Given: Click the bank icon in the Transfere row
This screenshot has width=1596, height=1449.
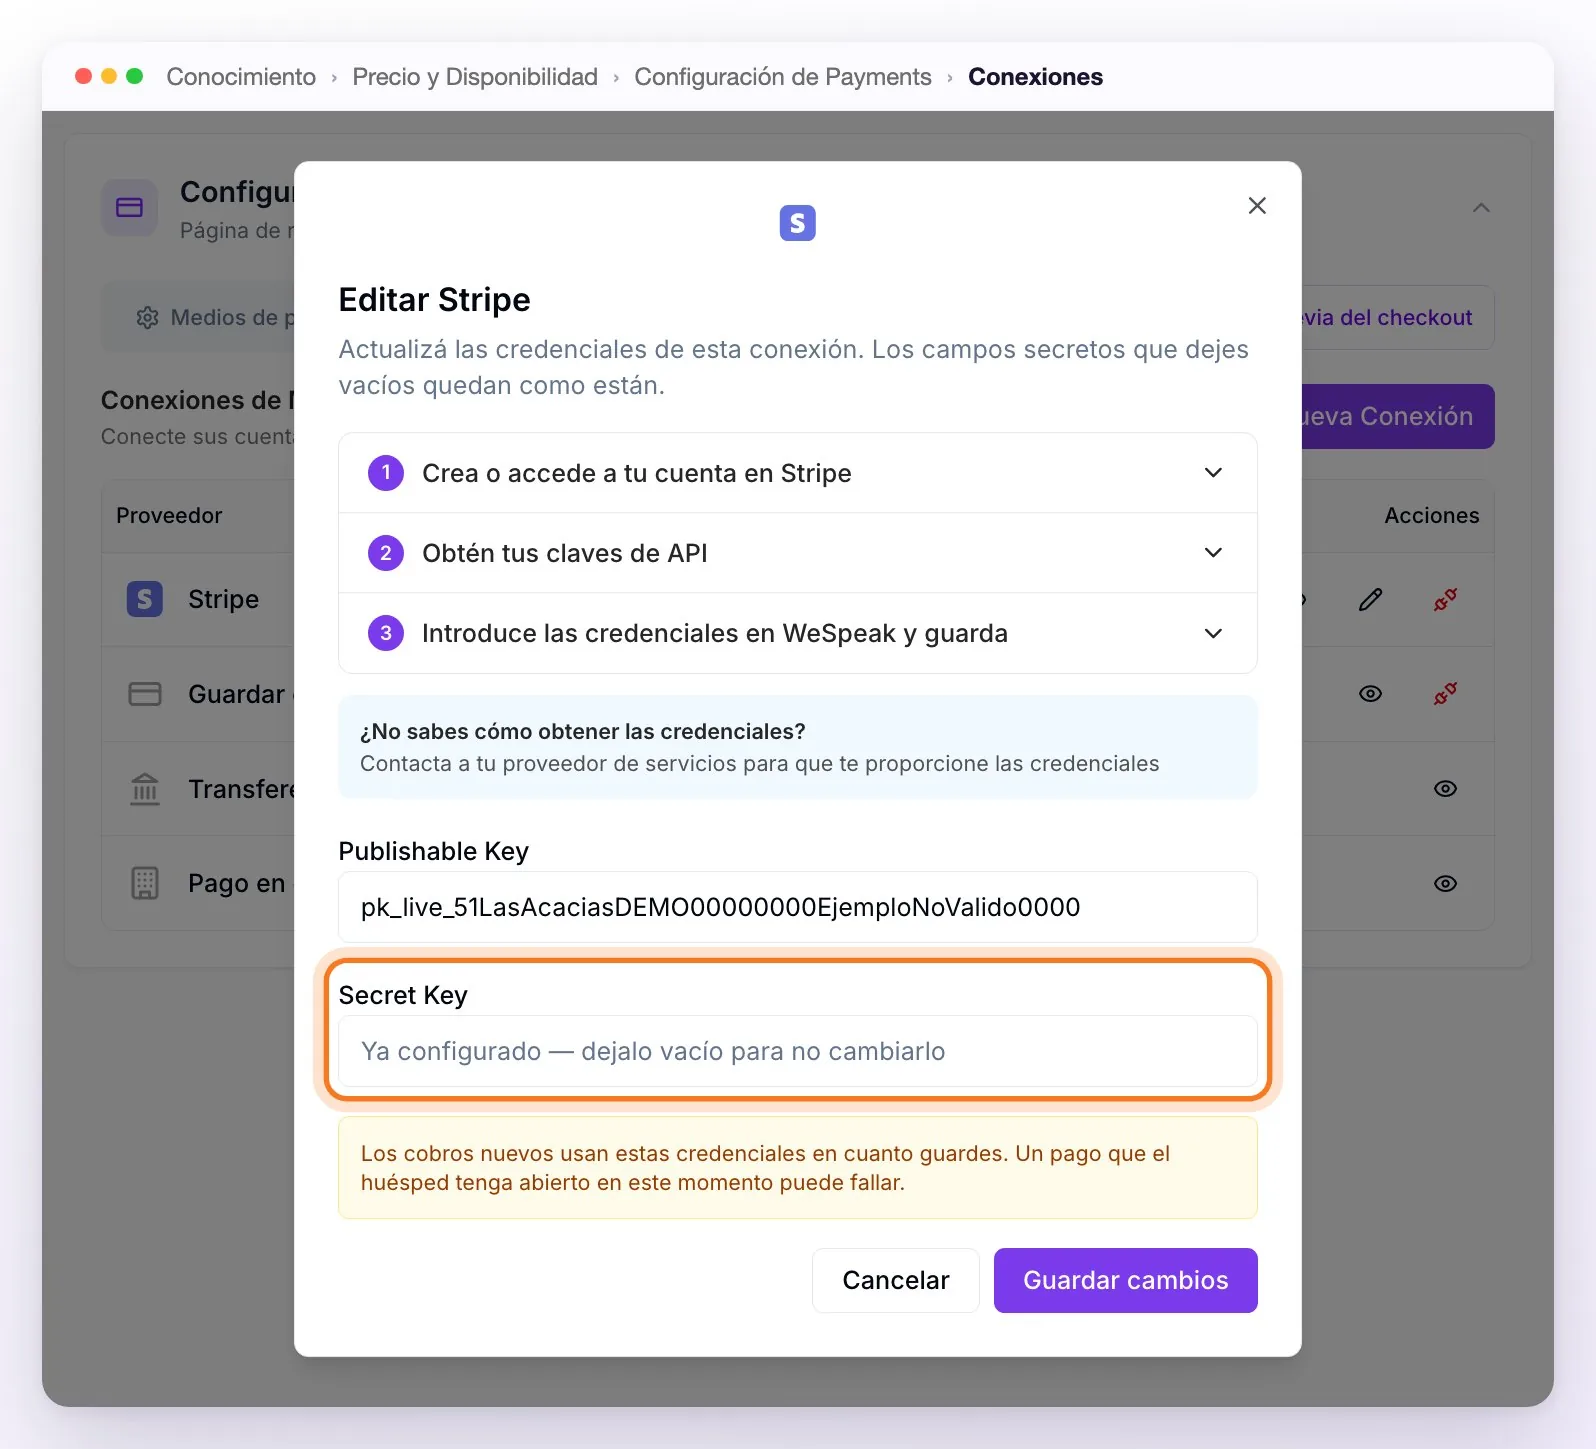Looking at the screenshot, I should click(x=145, y=789).
